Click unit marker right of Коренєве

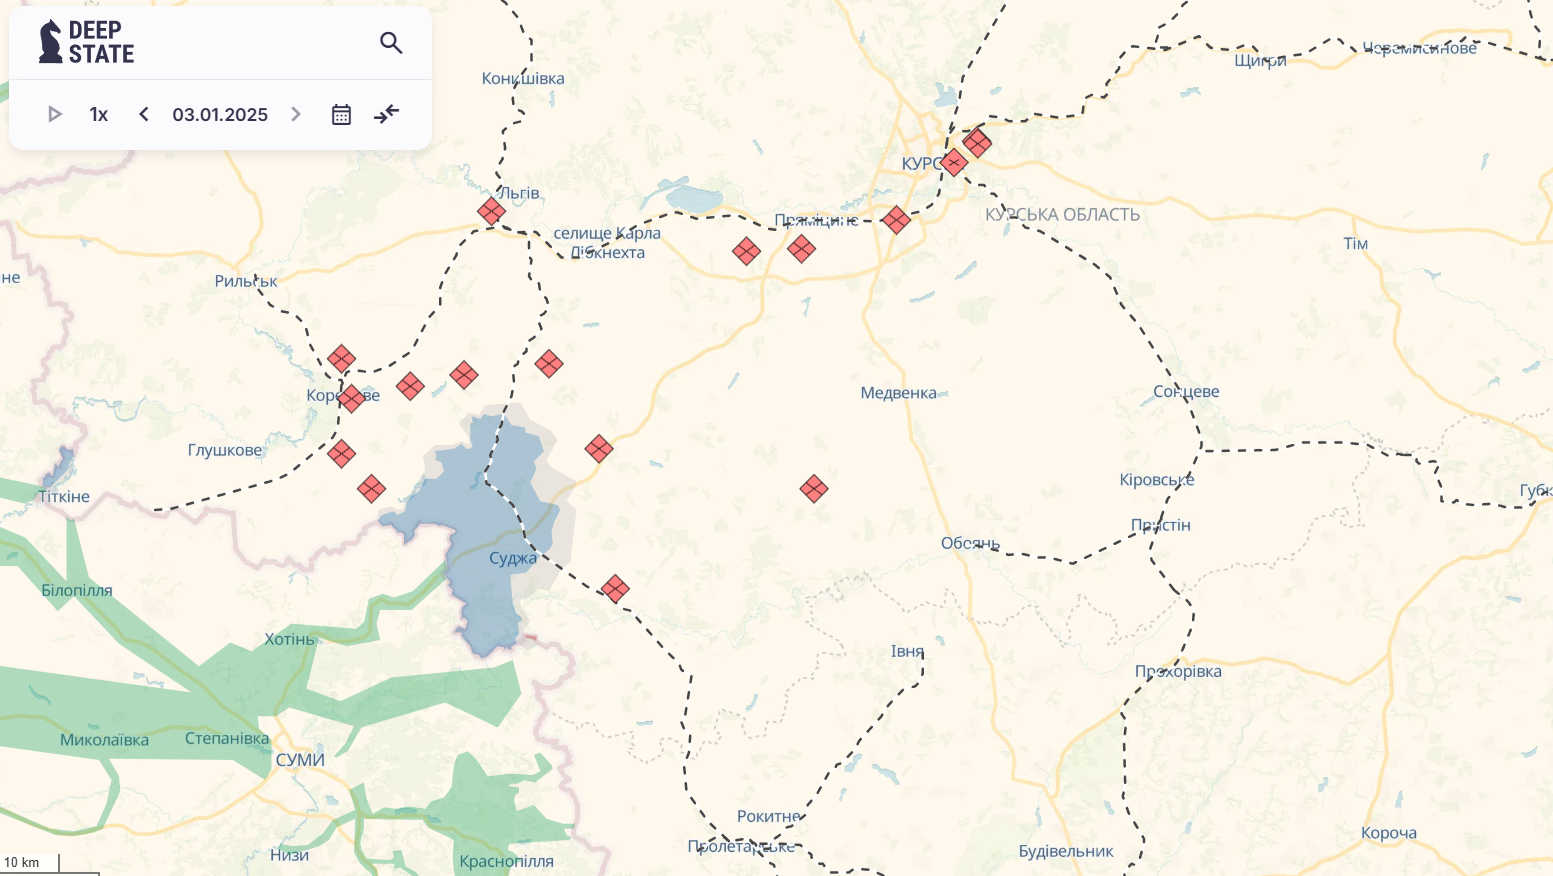(x=410, y=386)
